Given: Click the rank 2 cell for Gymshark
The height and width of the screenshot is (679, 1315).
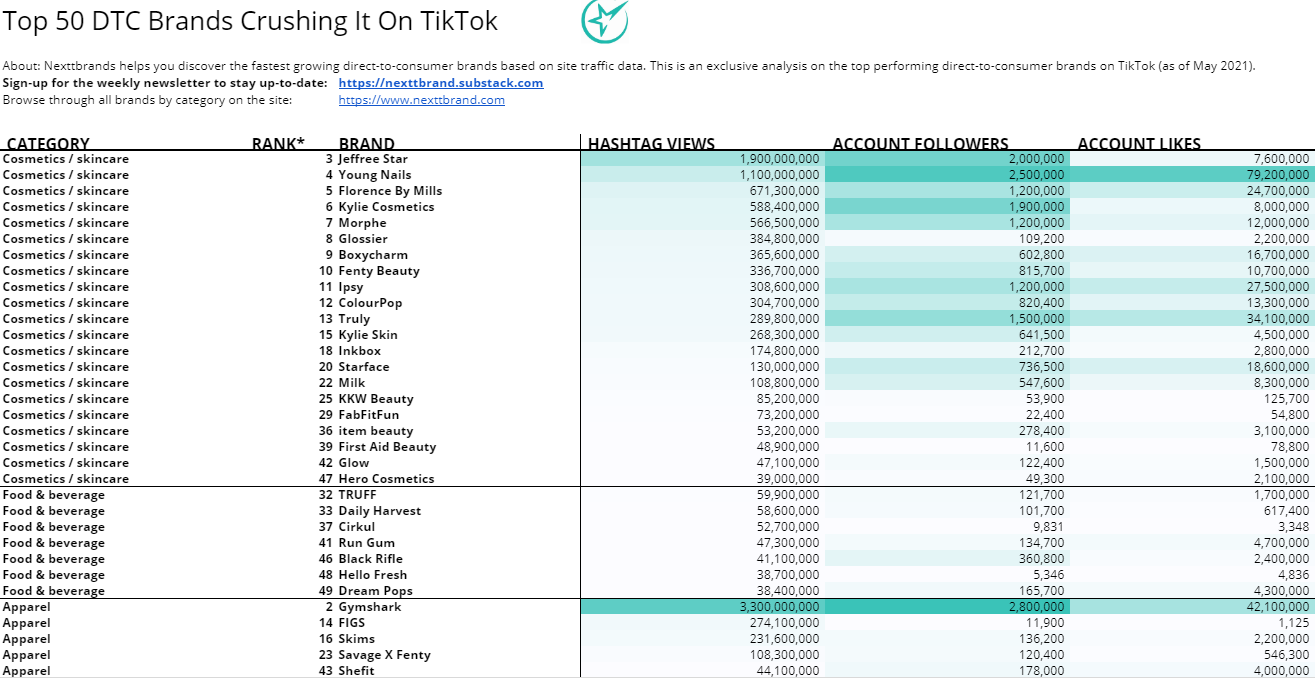Looking at the screenshot, I should tap(328, 607).
